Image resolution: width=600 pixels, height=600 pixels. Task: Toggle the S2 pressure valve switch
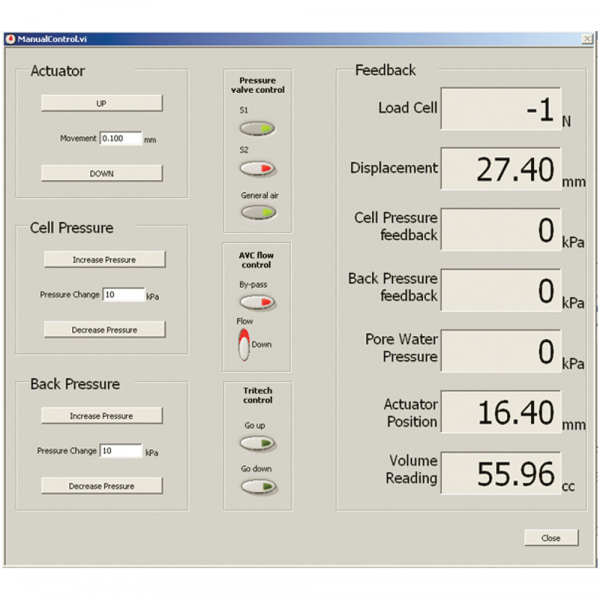[257, 168]
